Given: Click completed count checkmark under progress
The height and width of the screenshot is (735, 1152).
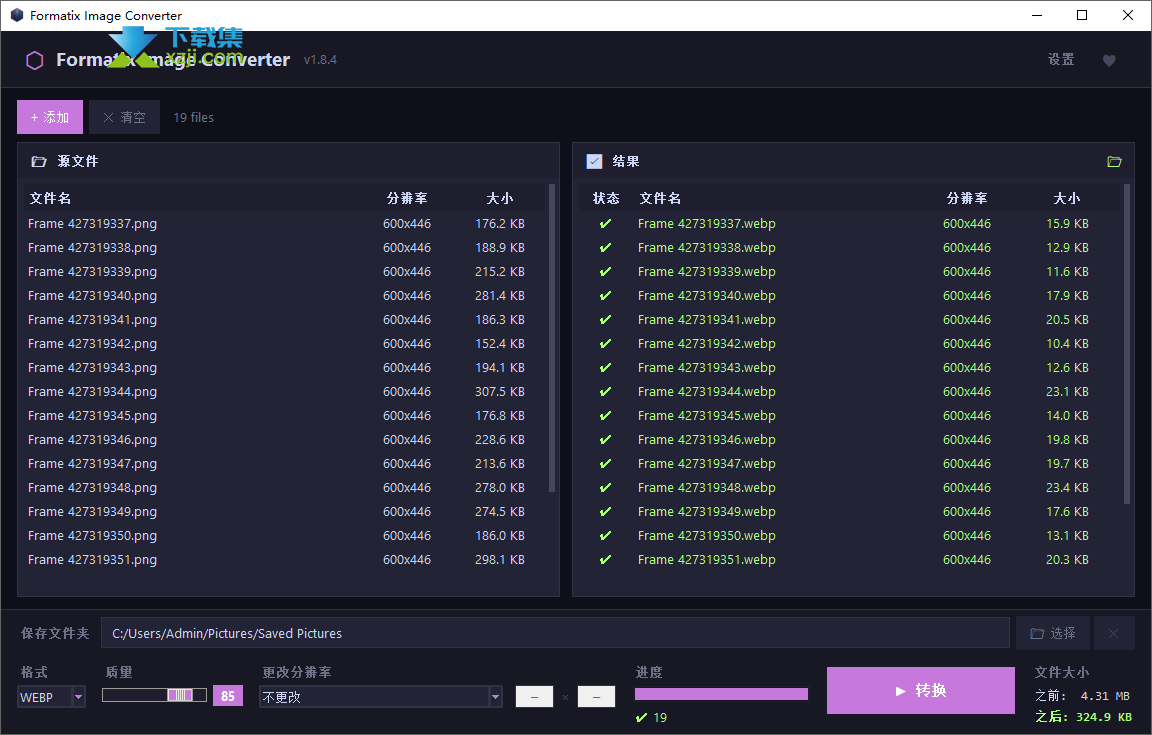Looking at the screenshot, I should point(642,717).
